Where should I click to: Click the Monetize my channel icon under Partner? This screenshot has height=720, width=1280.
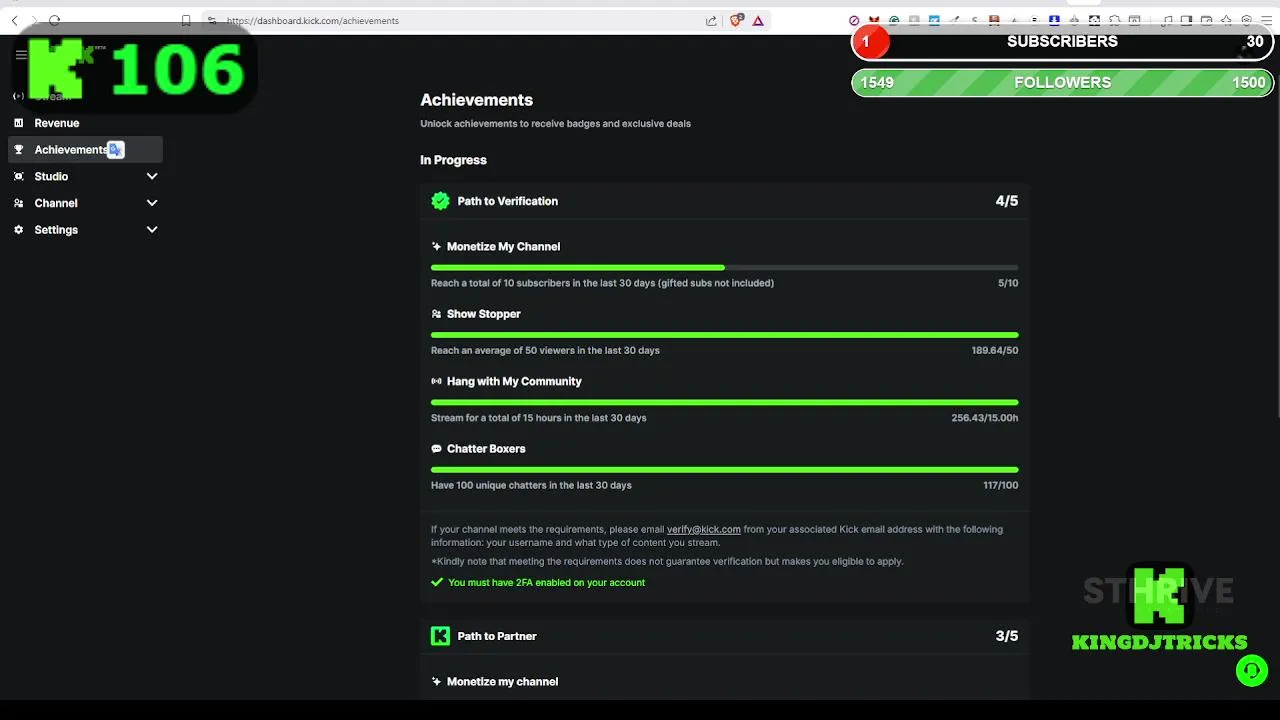(436, 682)
